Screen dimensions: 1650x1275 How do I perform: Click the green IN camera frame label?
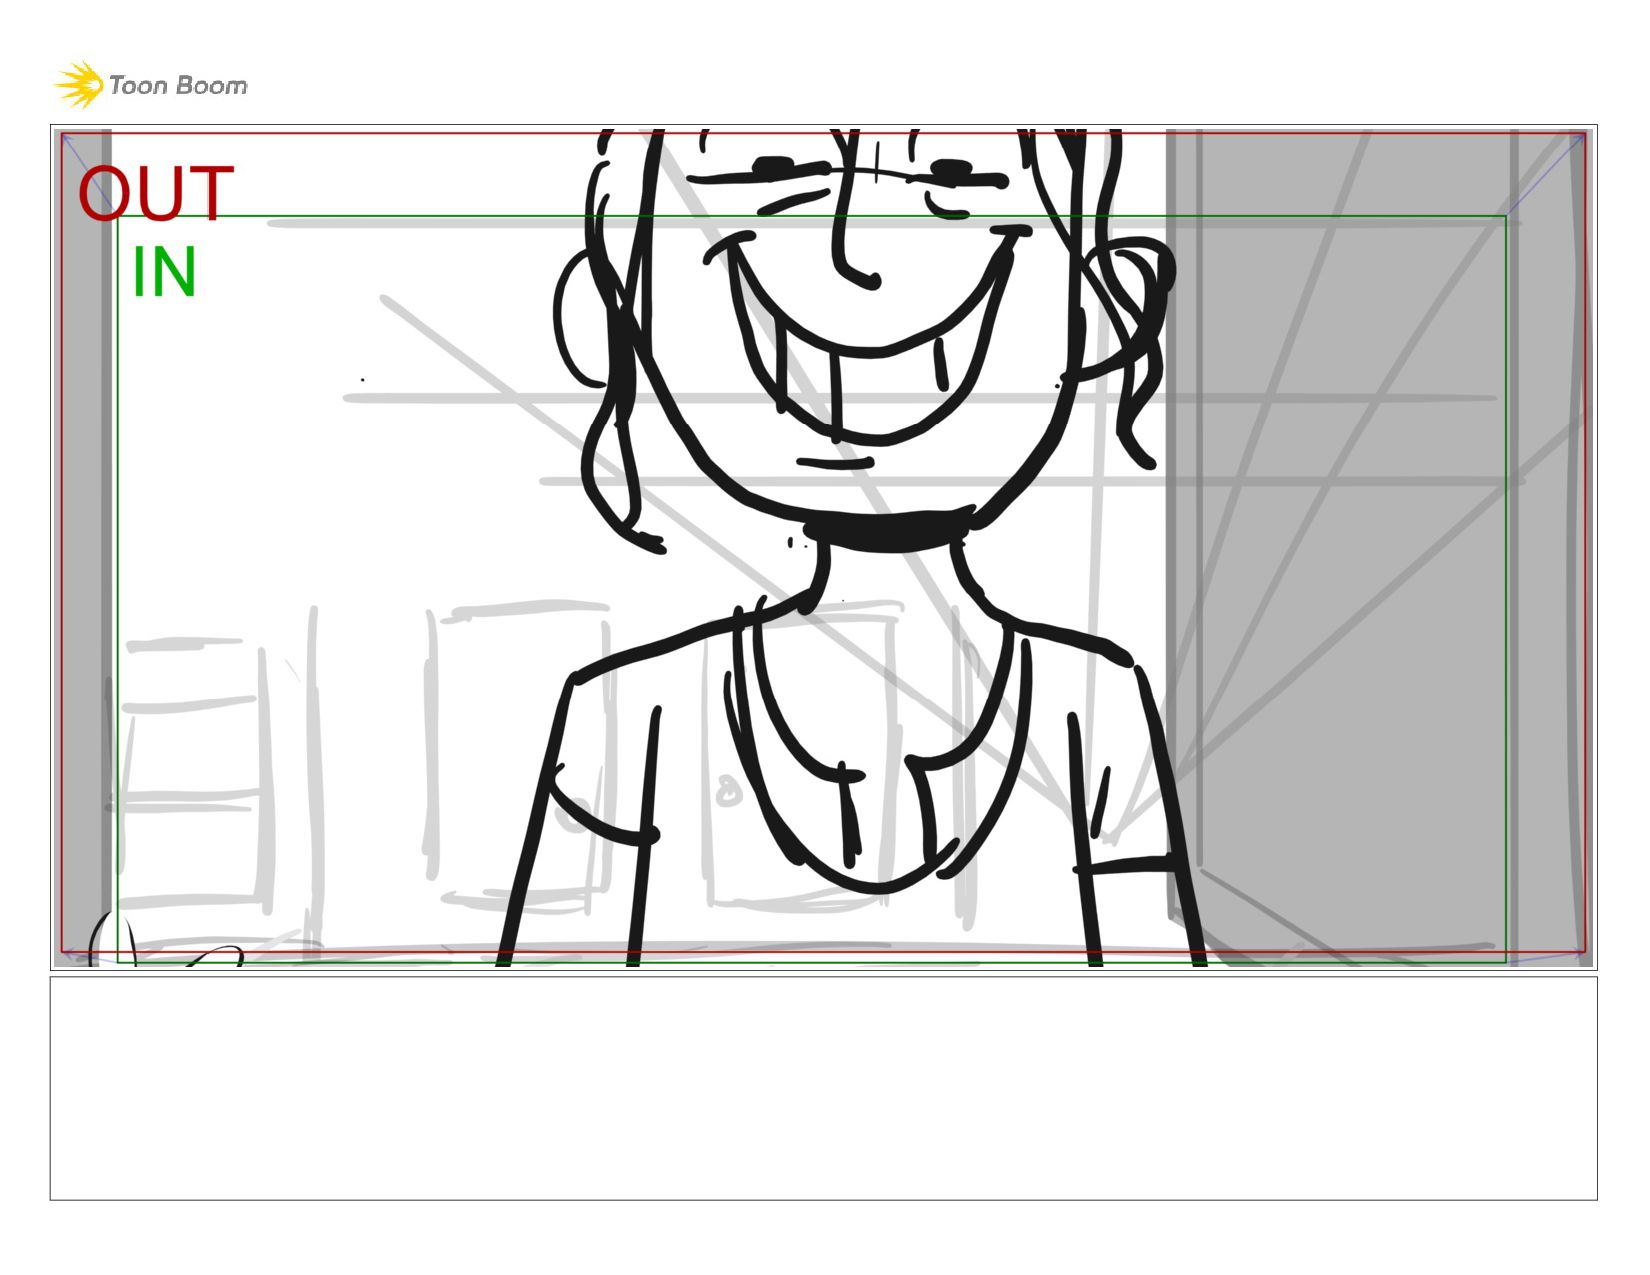(164, 272)
